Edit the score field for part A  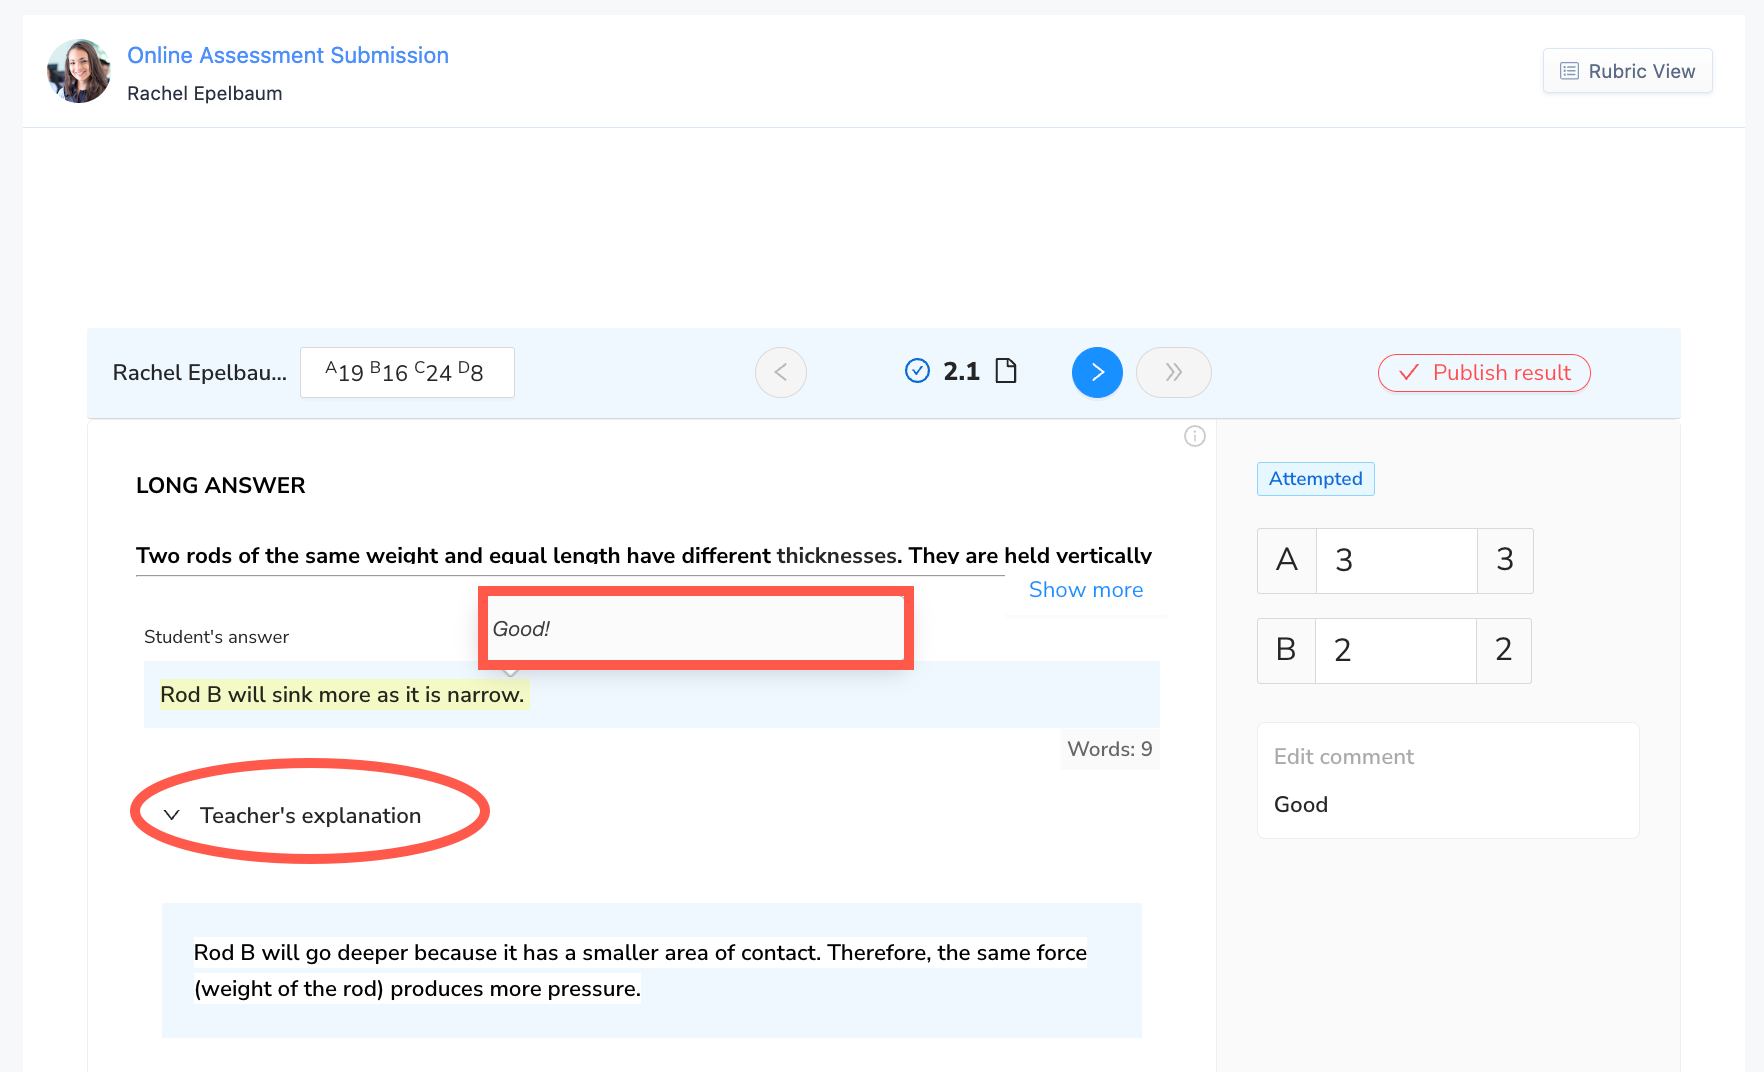coord(1396,560)
